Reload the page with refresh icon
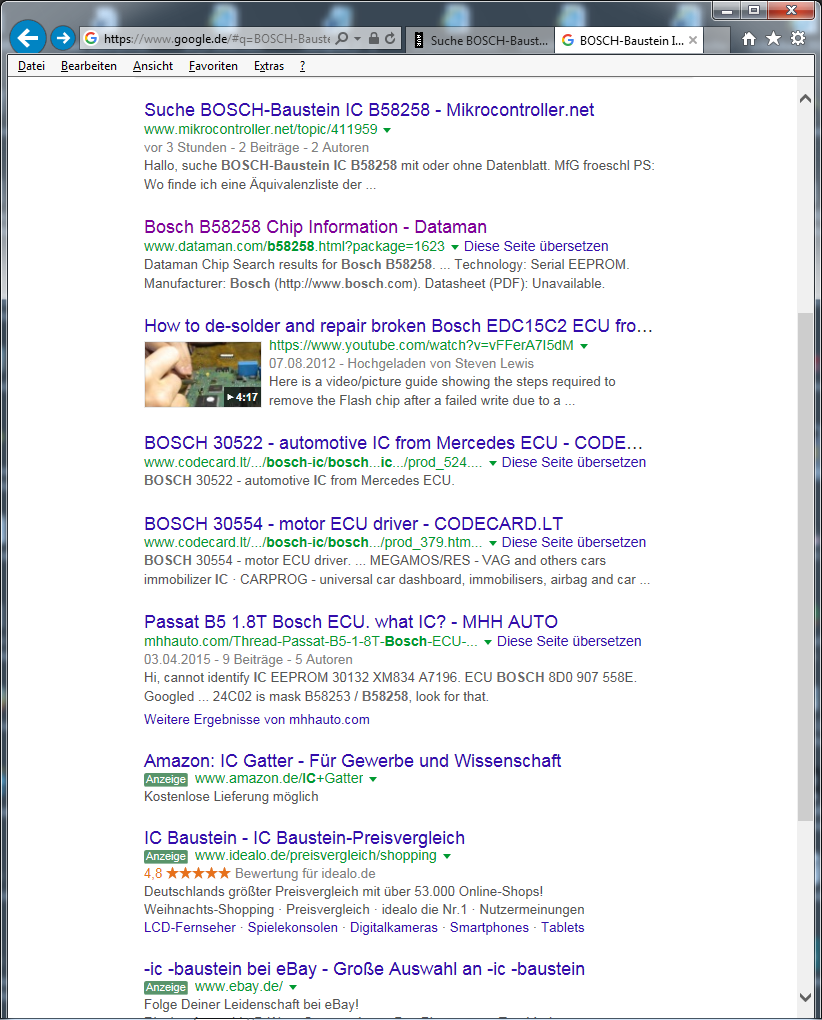Screen dimensions: 822x1020 coord(390,38)
